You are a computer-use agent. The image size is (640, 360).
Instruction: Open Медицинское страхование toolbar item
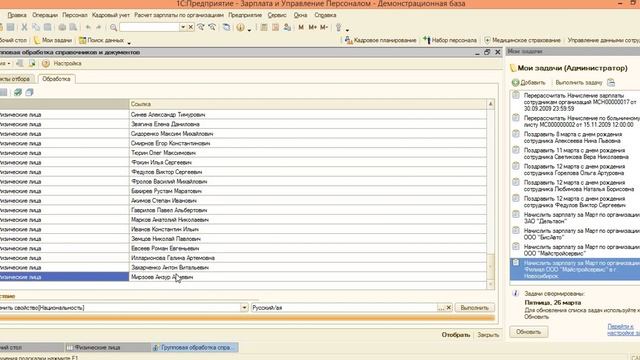(522, 40)
